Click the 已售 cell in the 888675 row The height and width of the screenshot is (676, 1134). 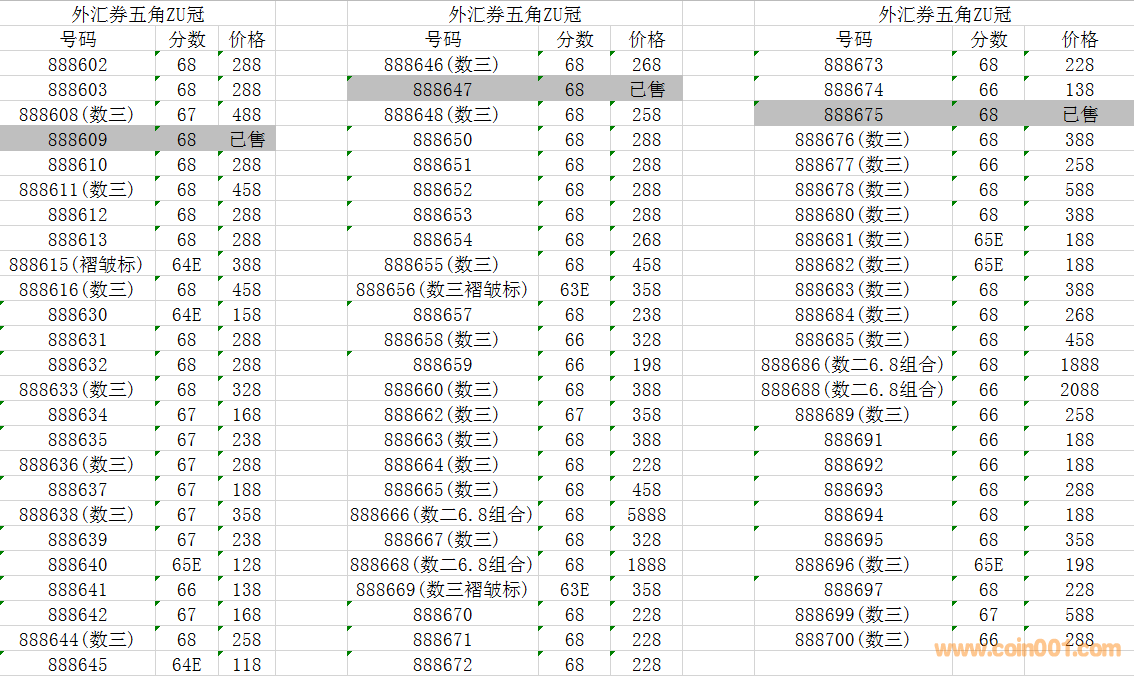click(x=1079, y=115)
